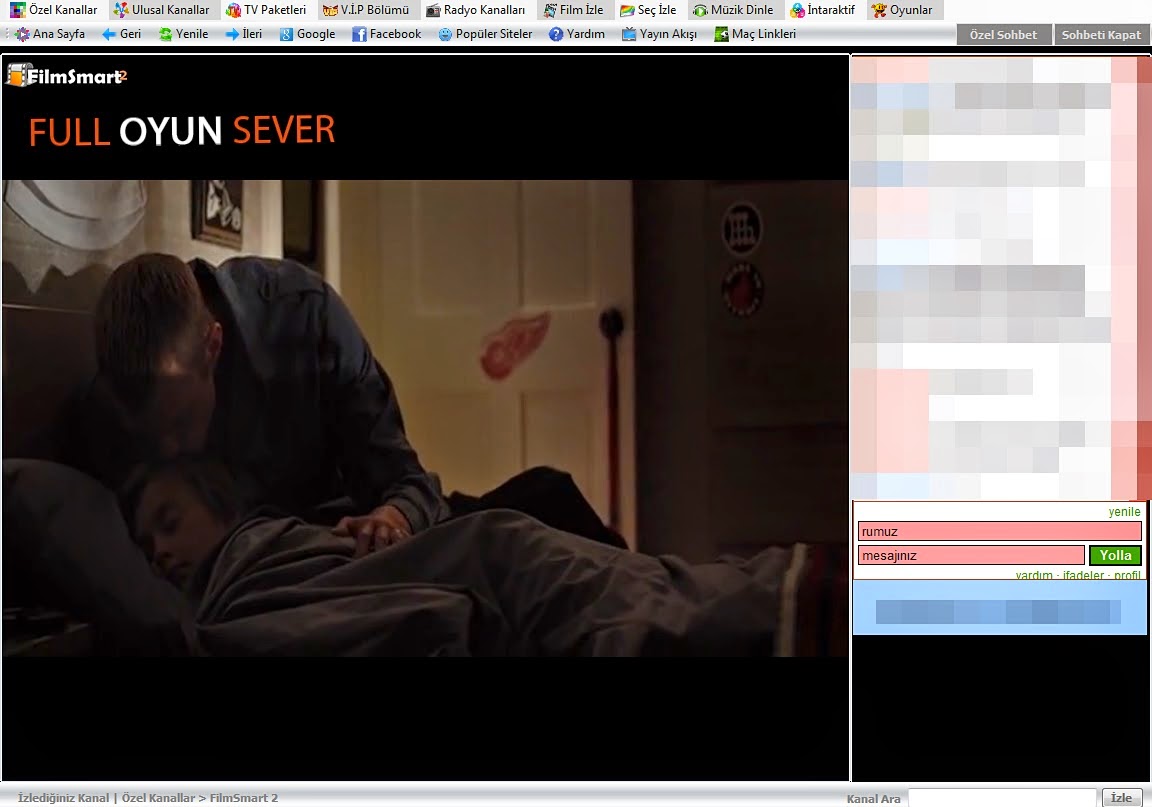This screenshot has width=1152, height=807.
Task: Click the V.İ.P Bölümü crown icon
Action: (x=331, y=10)
